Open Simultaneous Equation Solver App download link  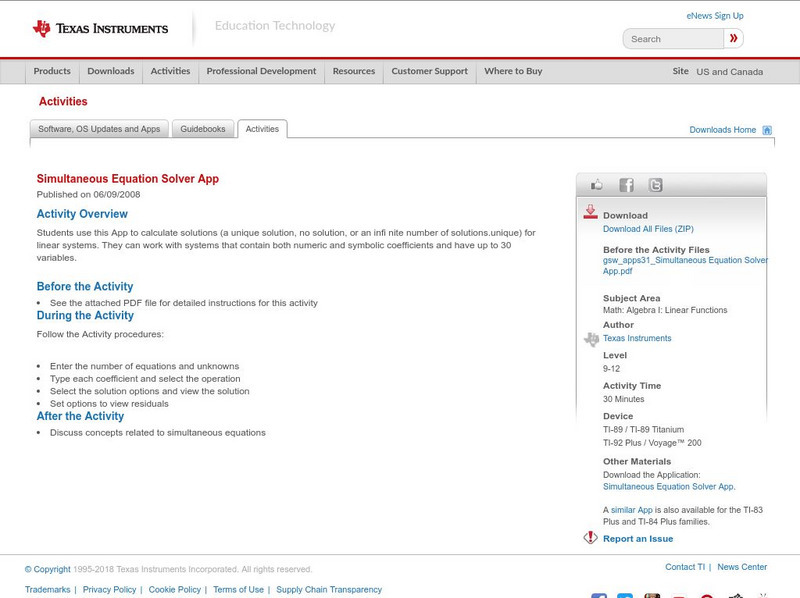[669, 487]
